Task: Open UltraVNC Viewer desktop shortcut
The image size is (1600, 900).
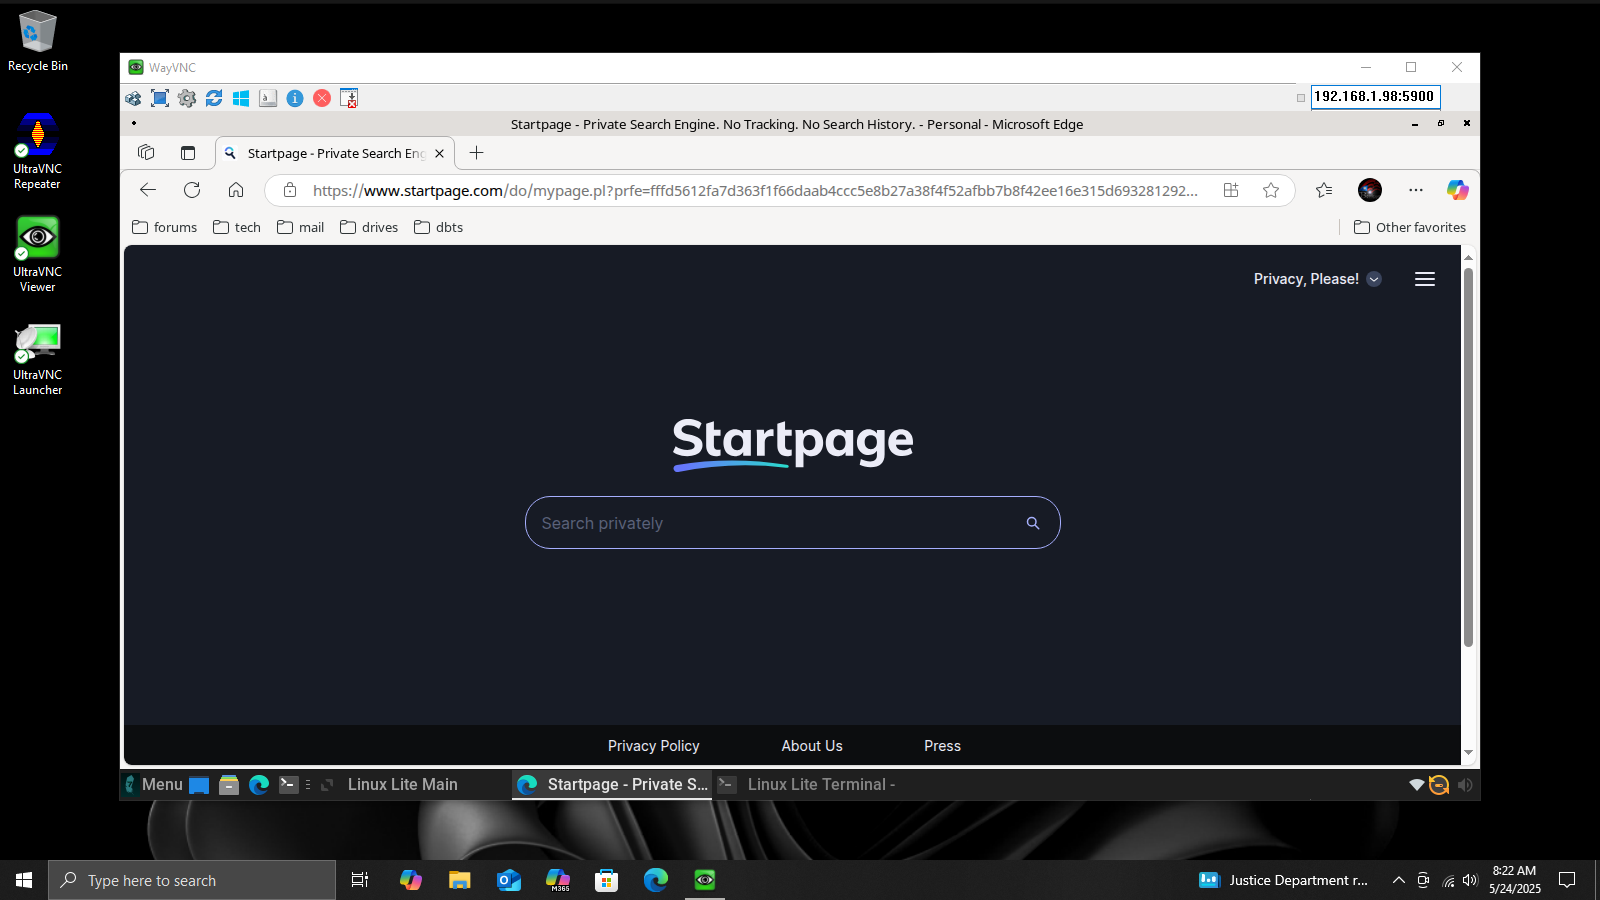Action: tap(38, 254)
